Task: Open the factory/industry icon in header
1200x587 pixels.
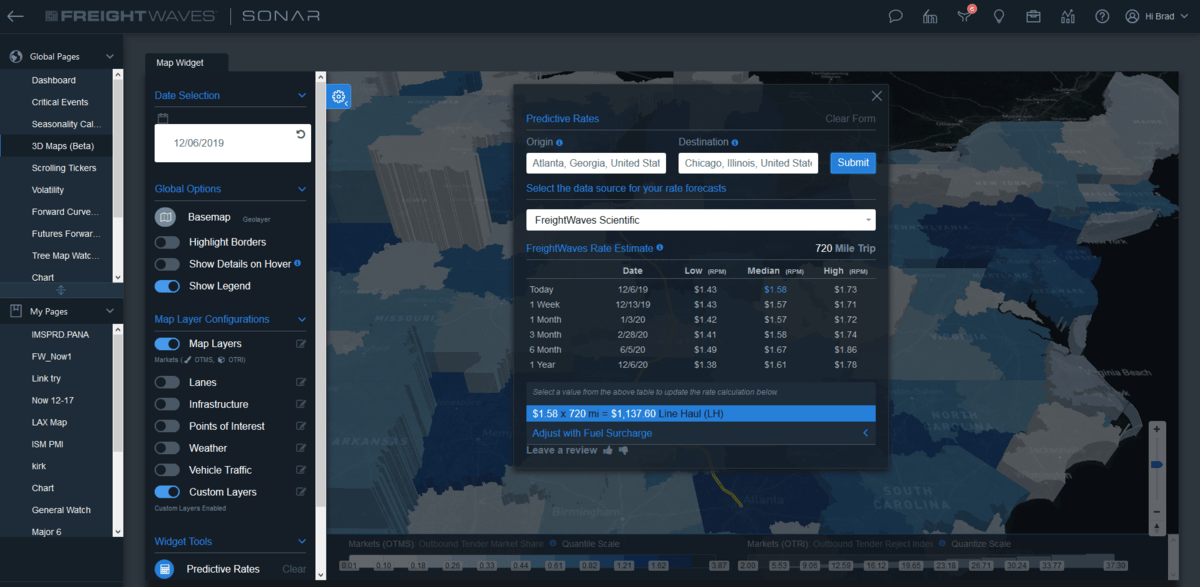Action: tap(930, 16)
